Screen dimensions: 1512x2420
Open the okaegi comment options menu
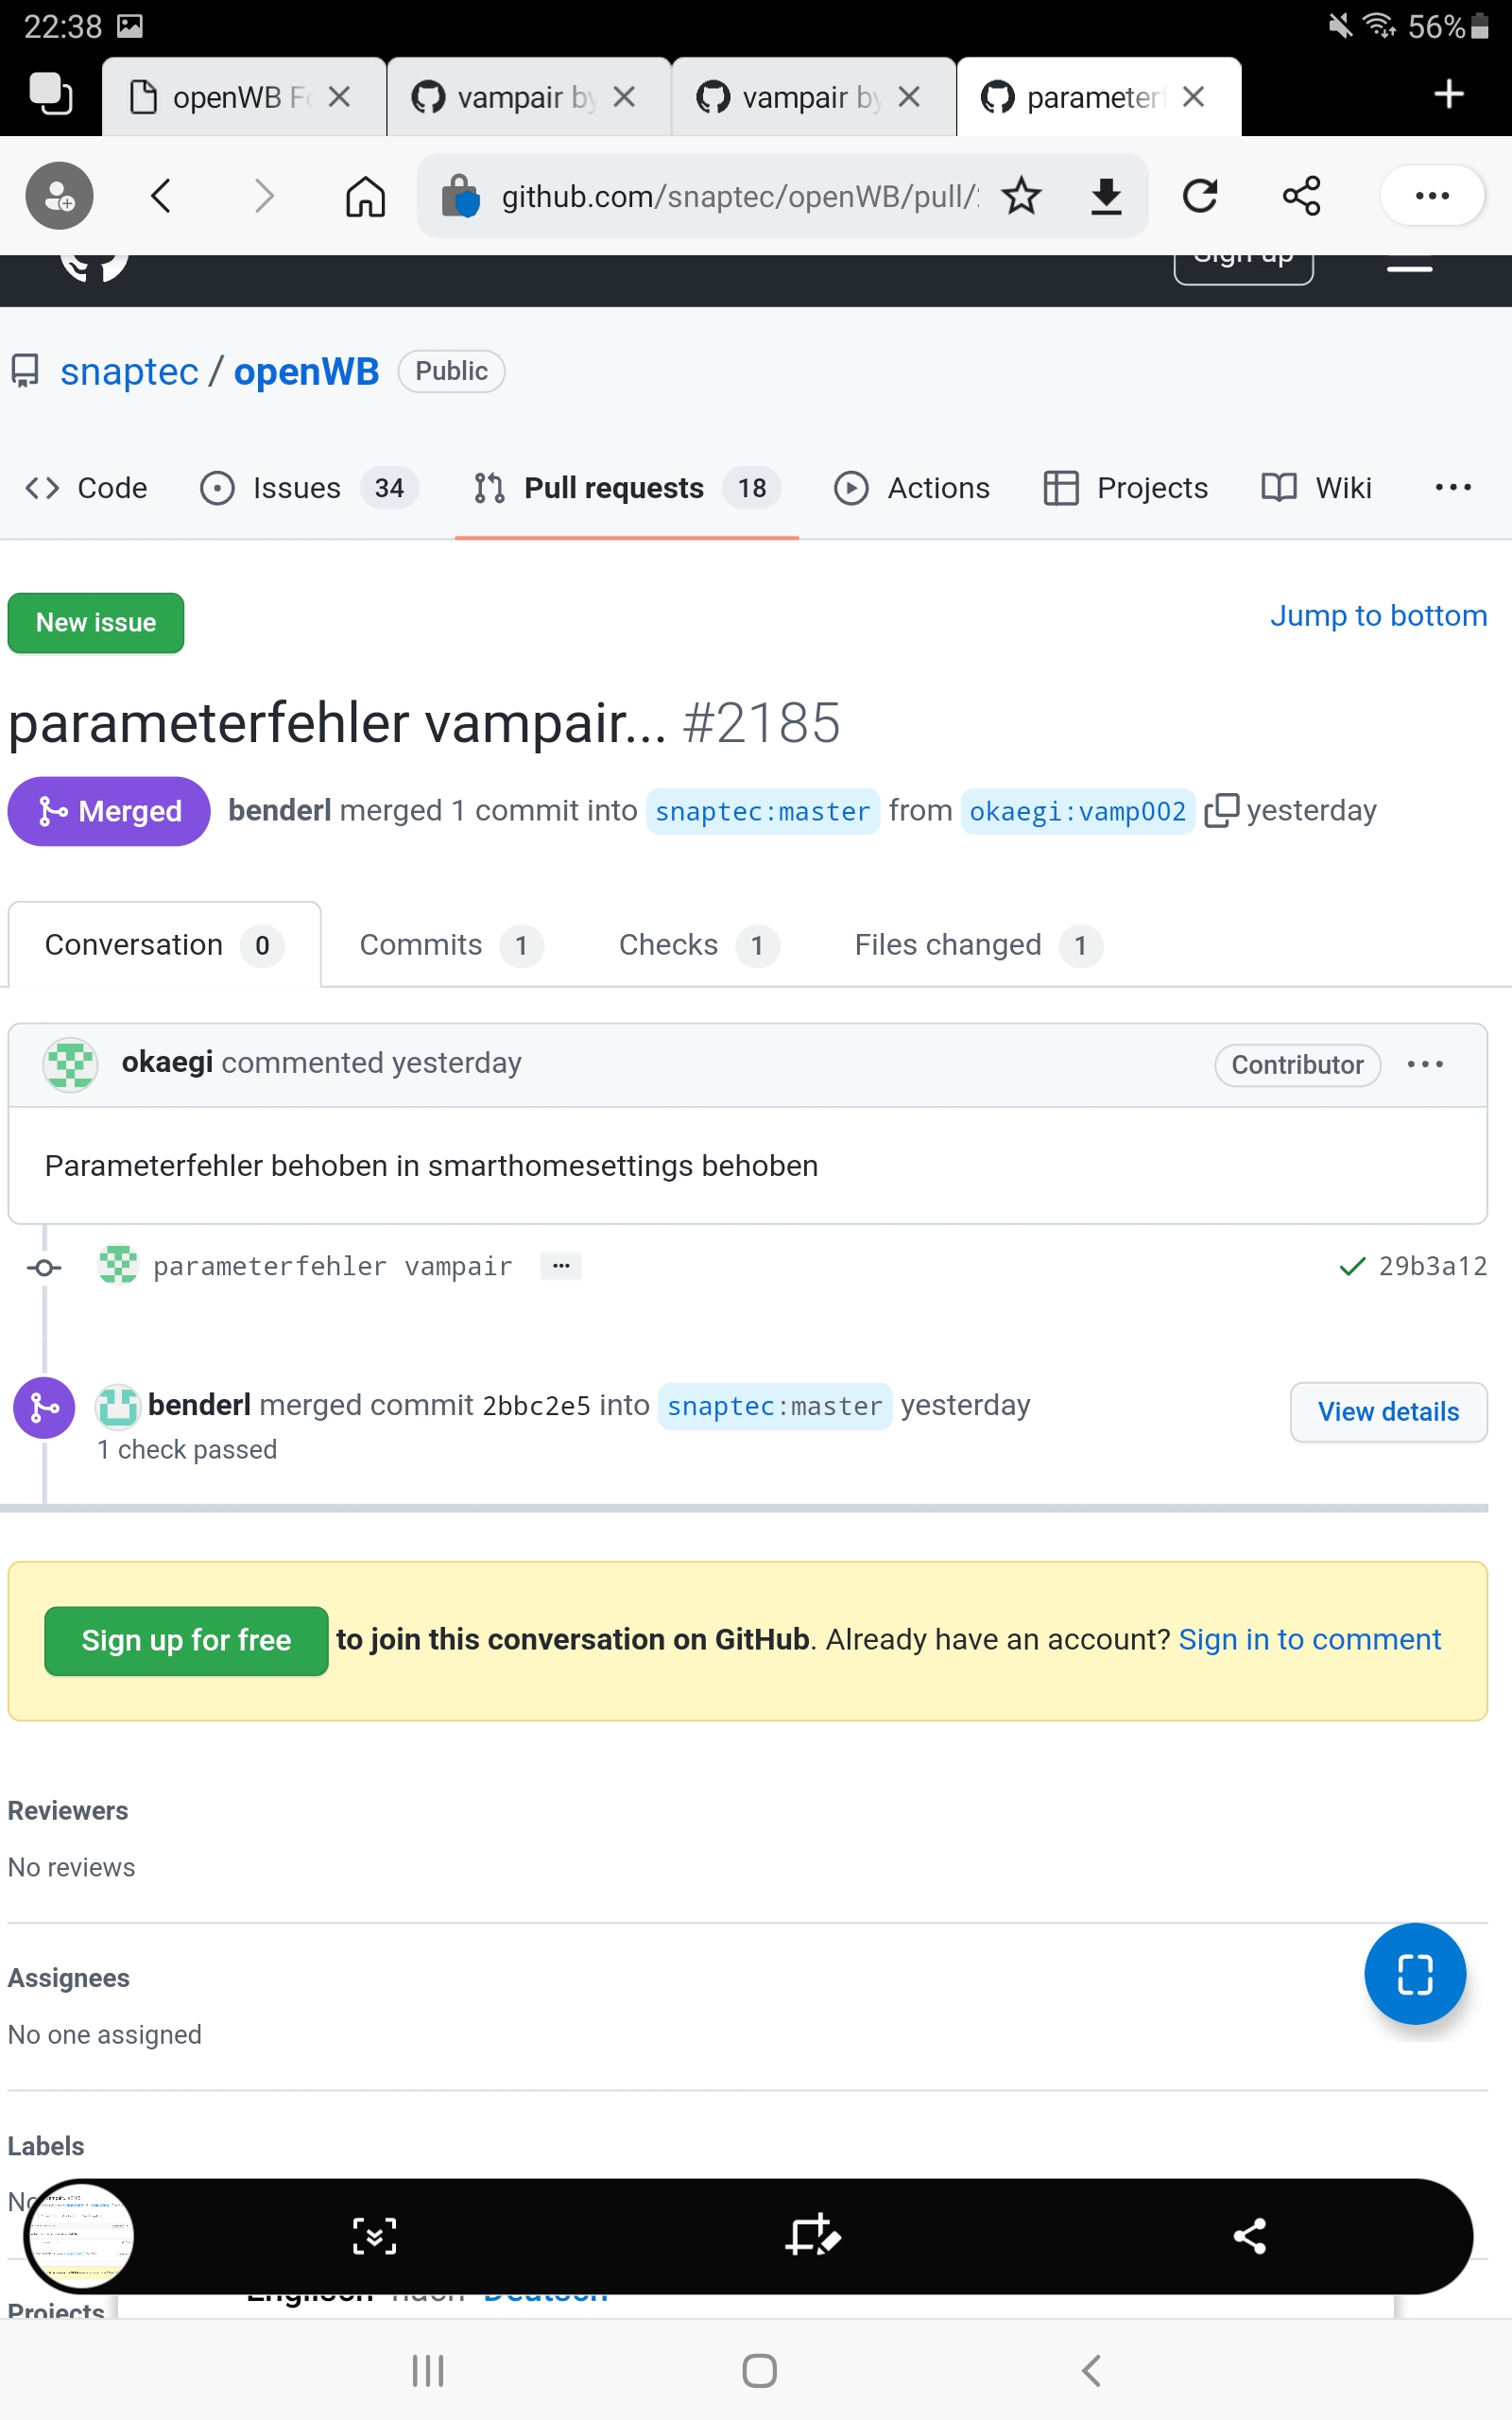(1425, 1064)
